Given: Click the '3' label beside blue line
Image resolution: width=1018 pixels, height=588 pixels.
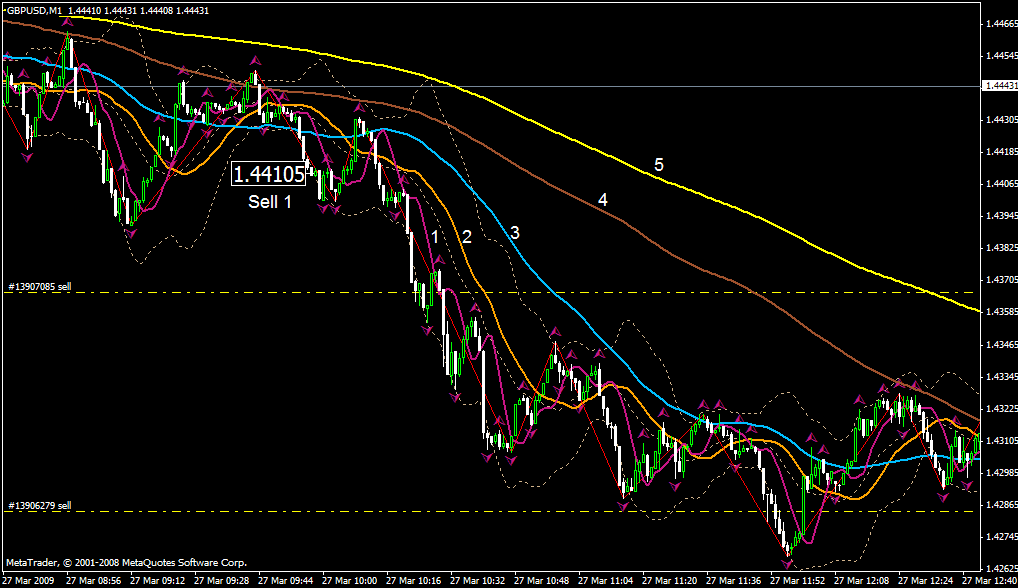Looking at the screenshot, I should (x=514, y=232).
